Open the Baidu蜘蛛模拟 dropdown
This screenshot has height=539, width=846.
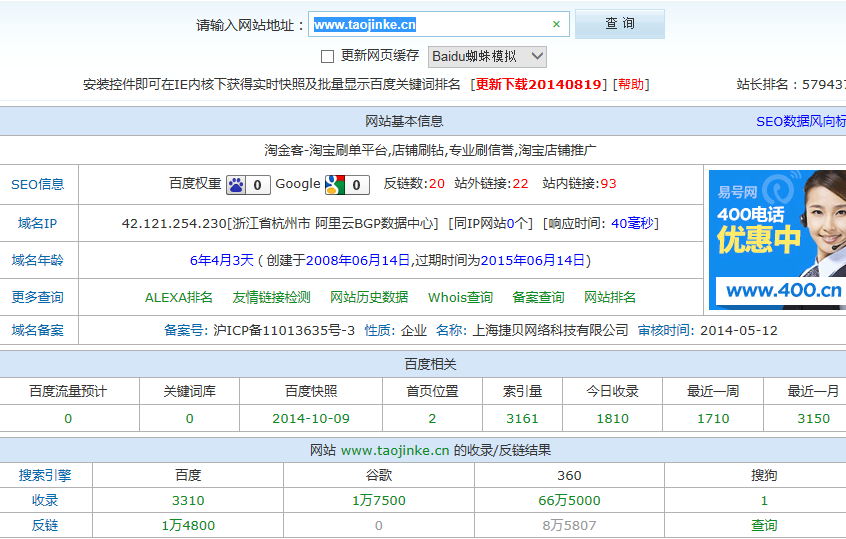click(487, 57)
